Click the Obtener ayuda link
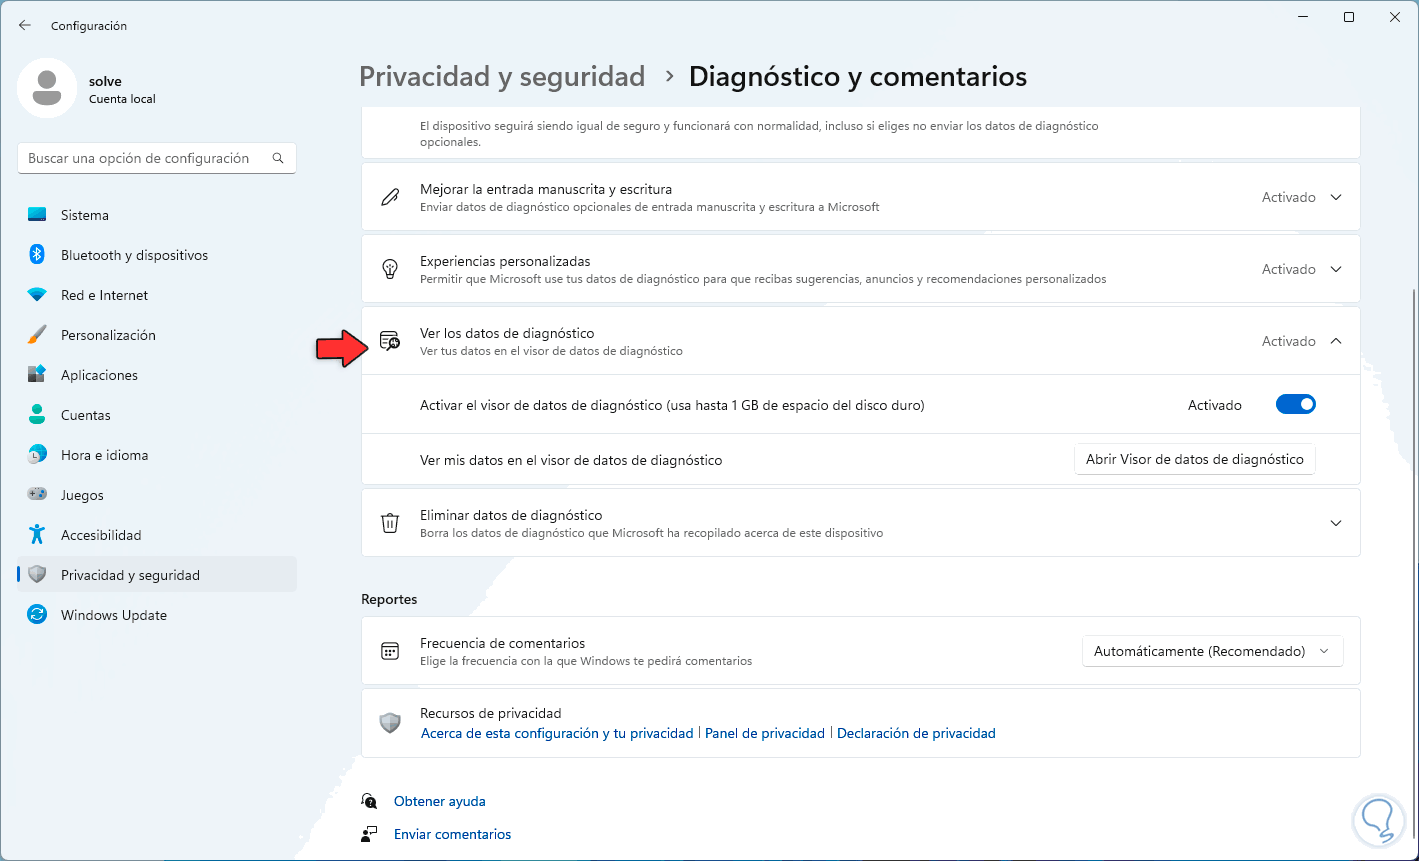Screen dimensions: 1419x861 pyautogui.click(x=440, y=801)
